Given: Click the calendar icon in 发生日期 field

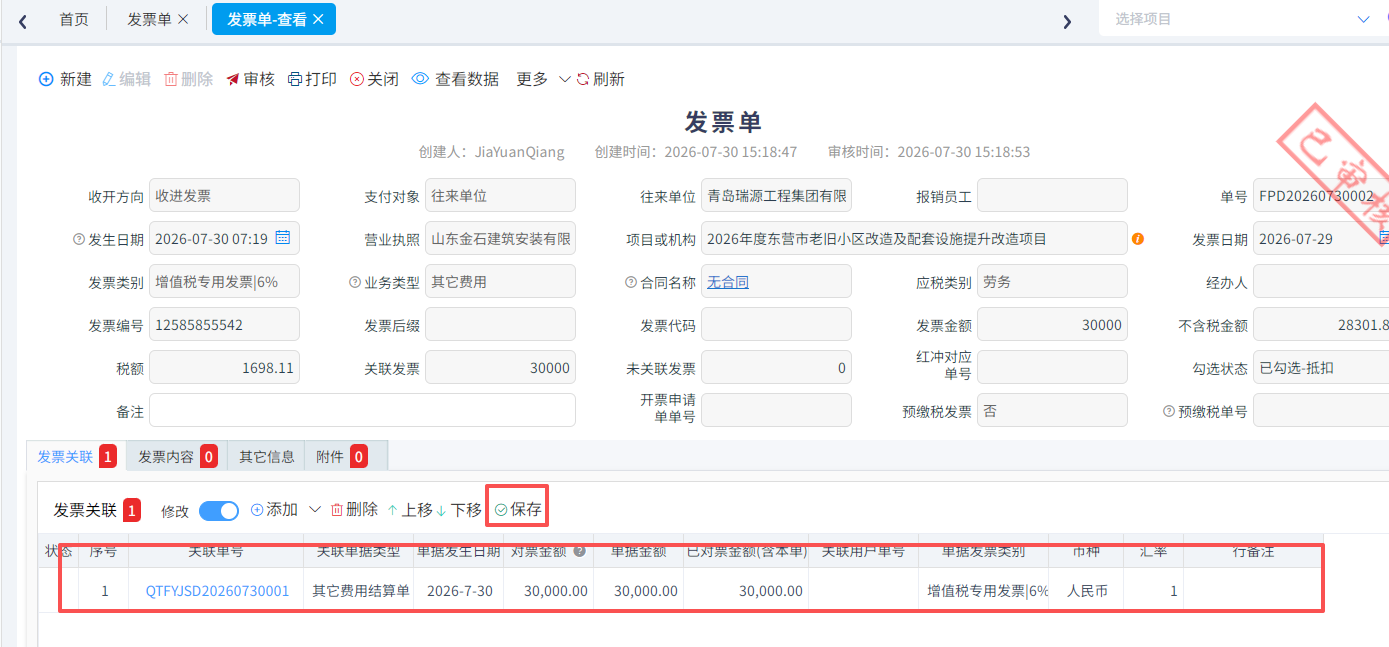Looking at the screenshot, I should point(283,238).
